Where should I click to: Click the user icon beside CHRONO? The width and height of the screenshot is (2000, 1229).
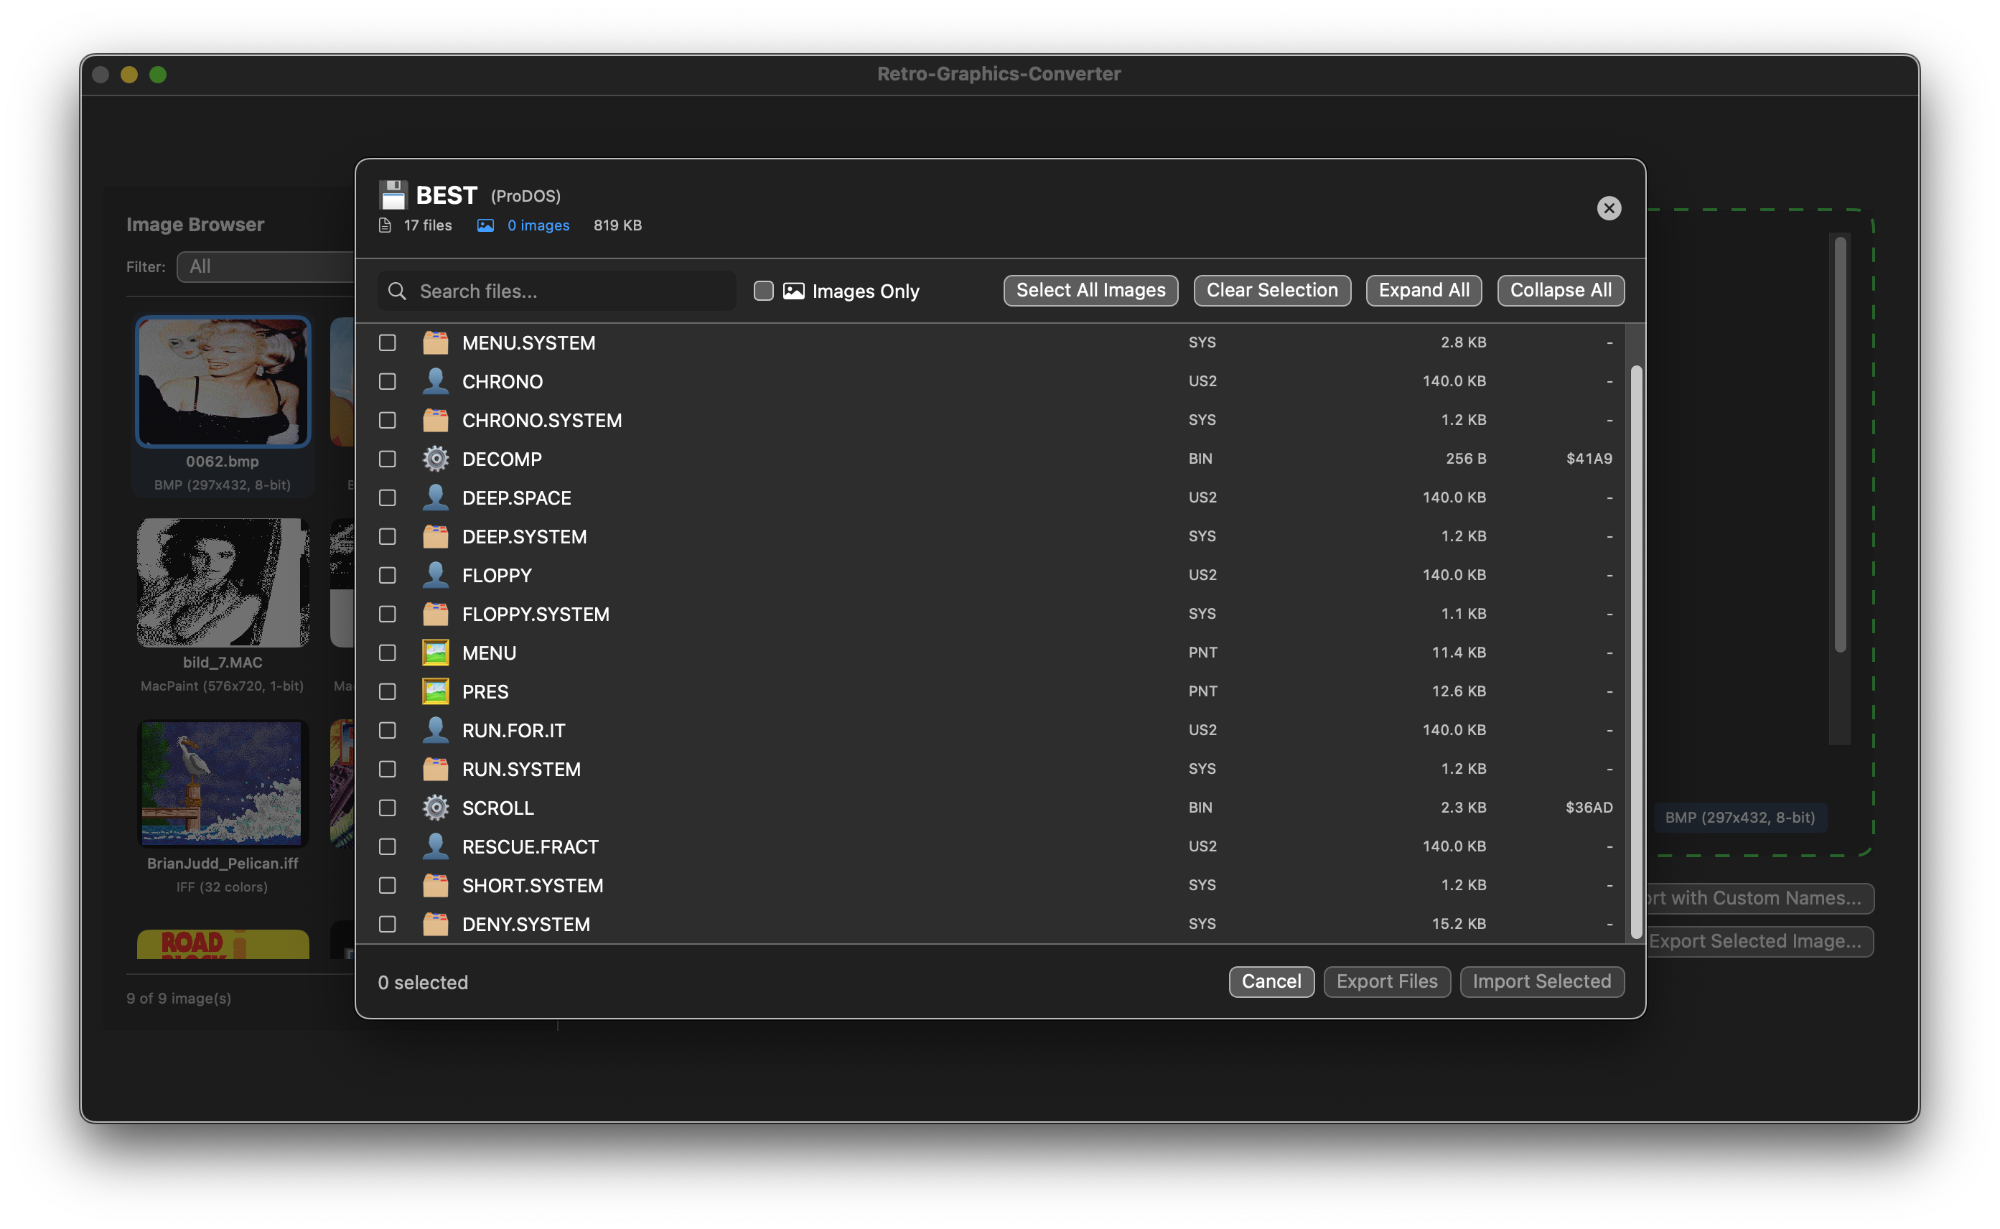click(435, 381)
